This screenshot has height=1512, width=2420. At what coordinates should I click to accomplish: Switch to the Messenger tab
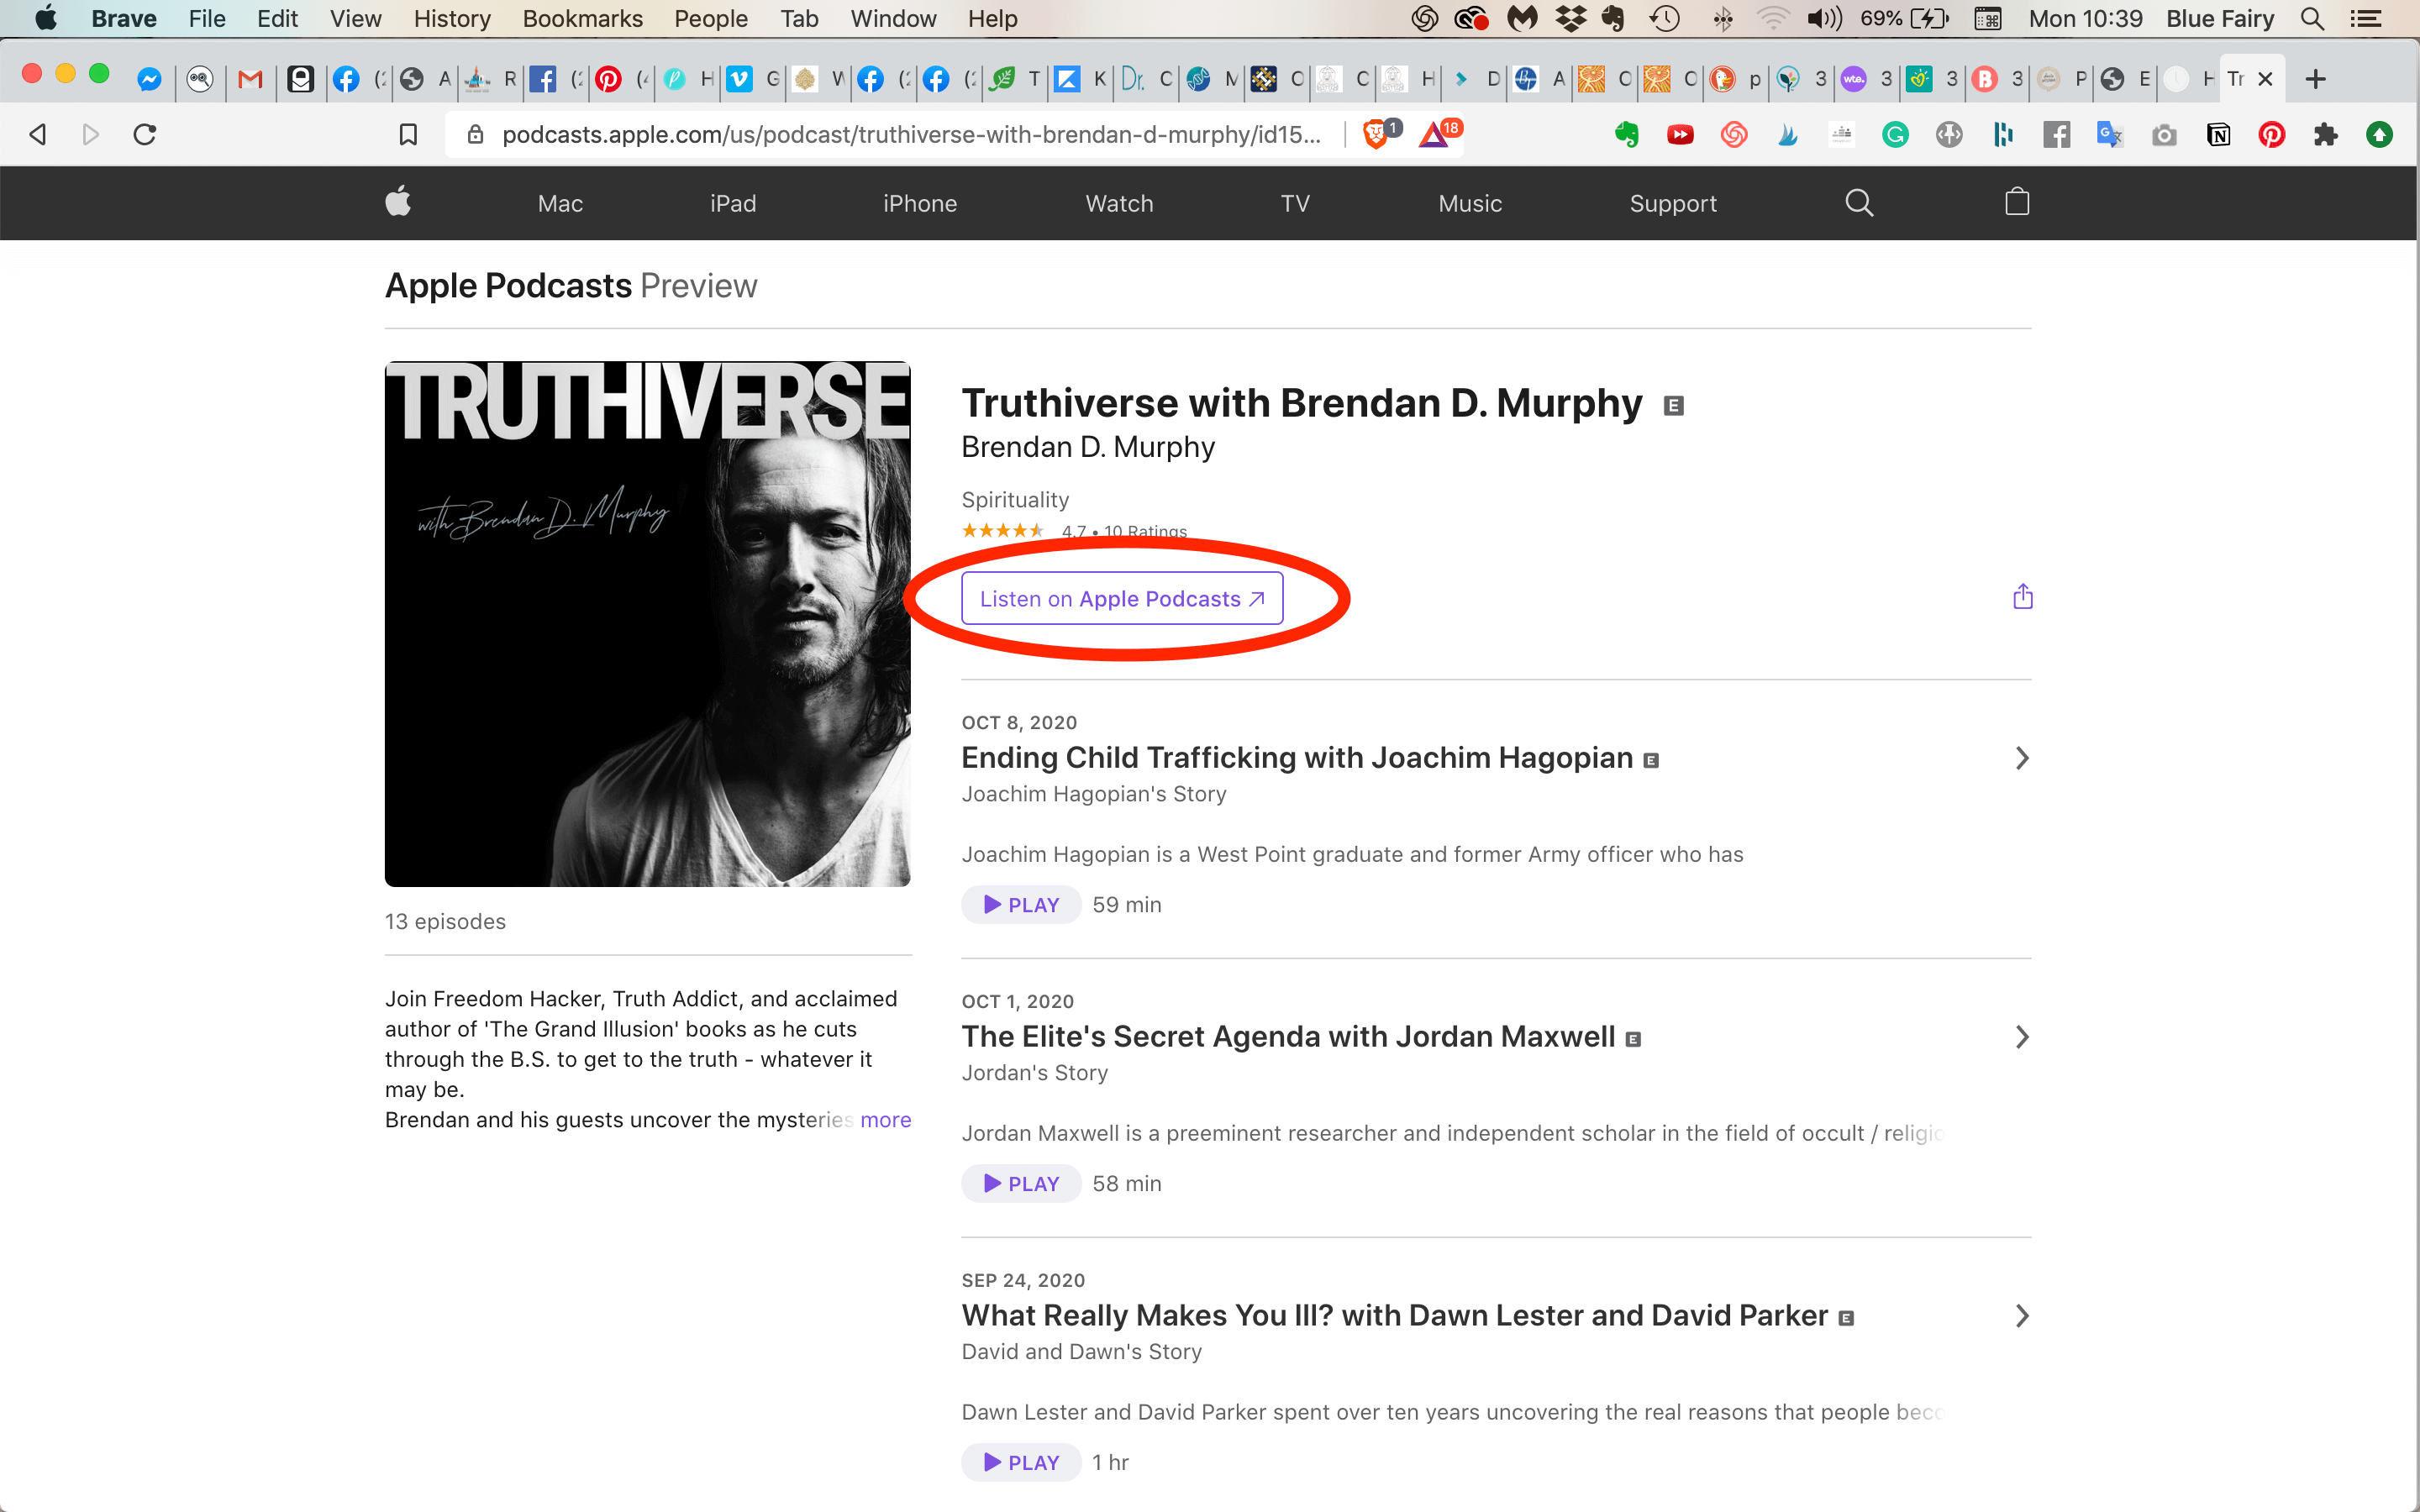(150, 79)
